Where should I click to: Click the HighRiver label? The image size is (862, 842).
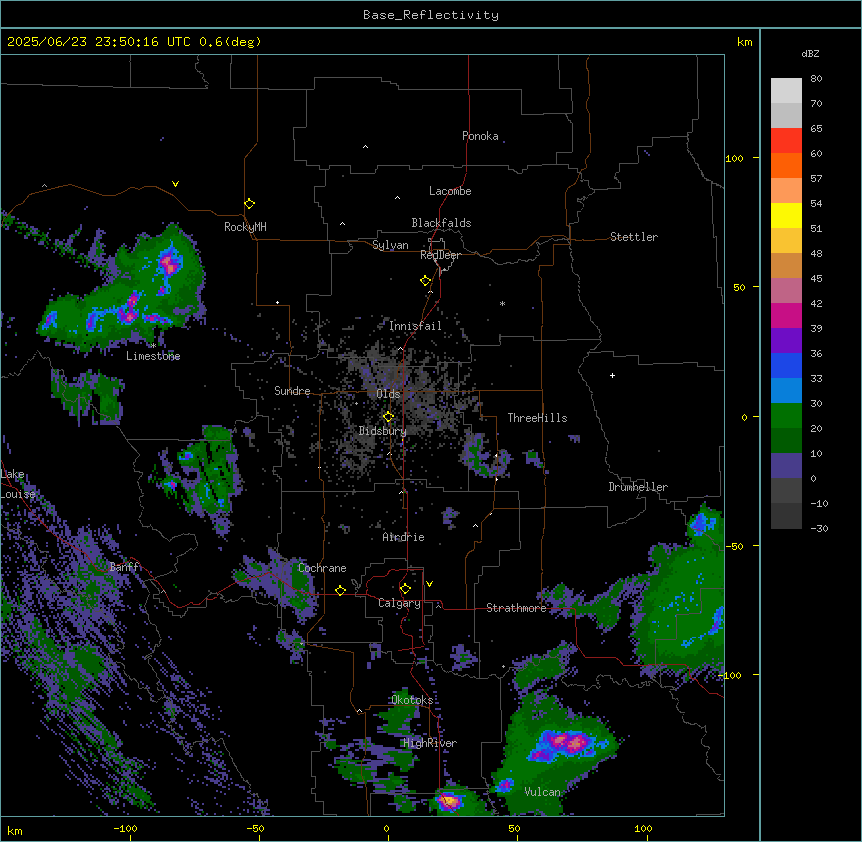point(430,743)
